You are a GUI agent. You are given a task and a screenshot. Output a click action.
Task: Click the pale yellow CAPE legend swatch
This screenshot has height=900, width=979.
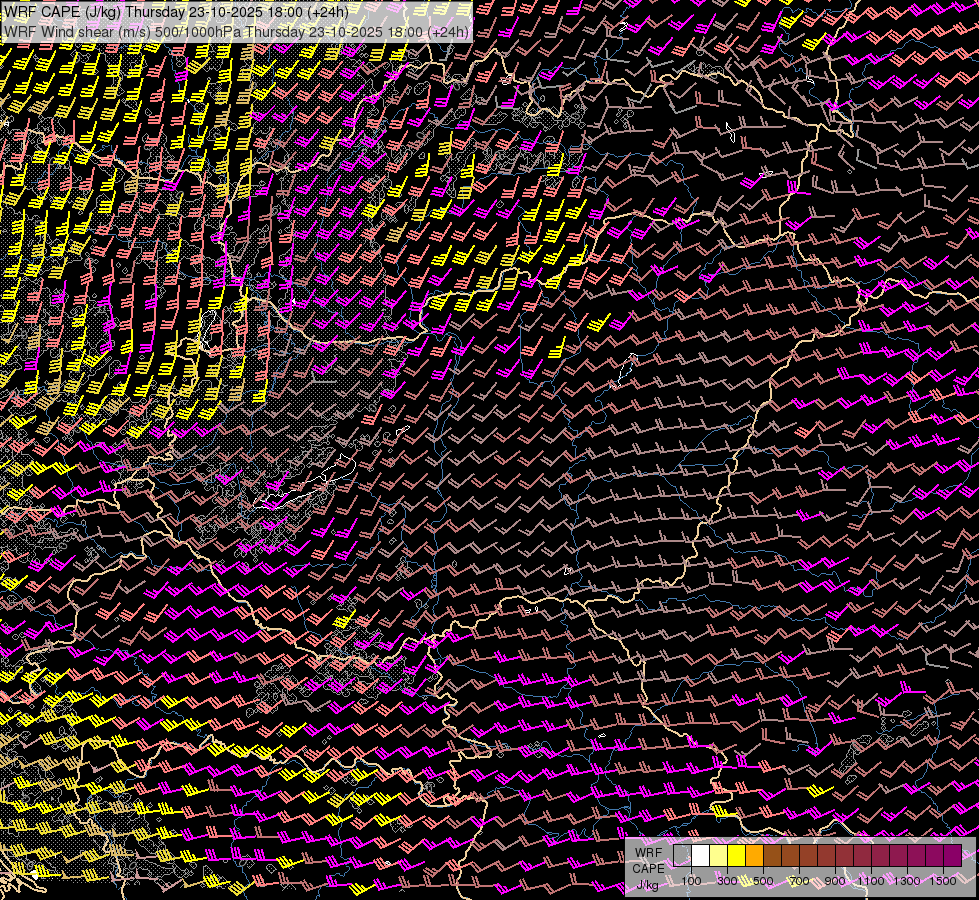pyautogui.click(x=719, y=855)
